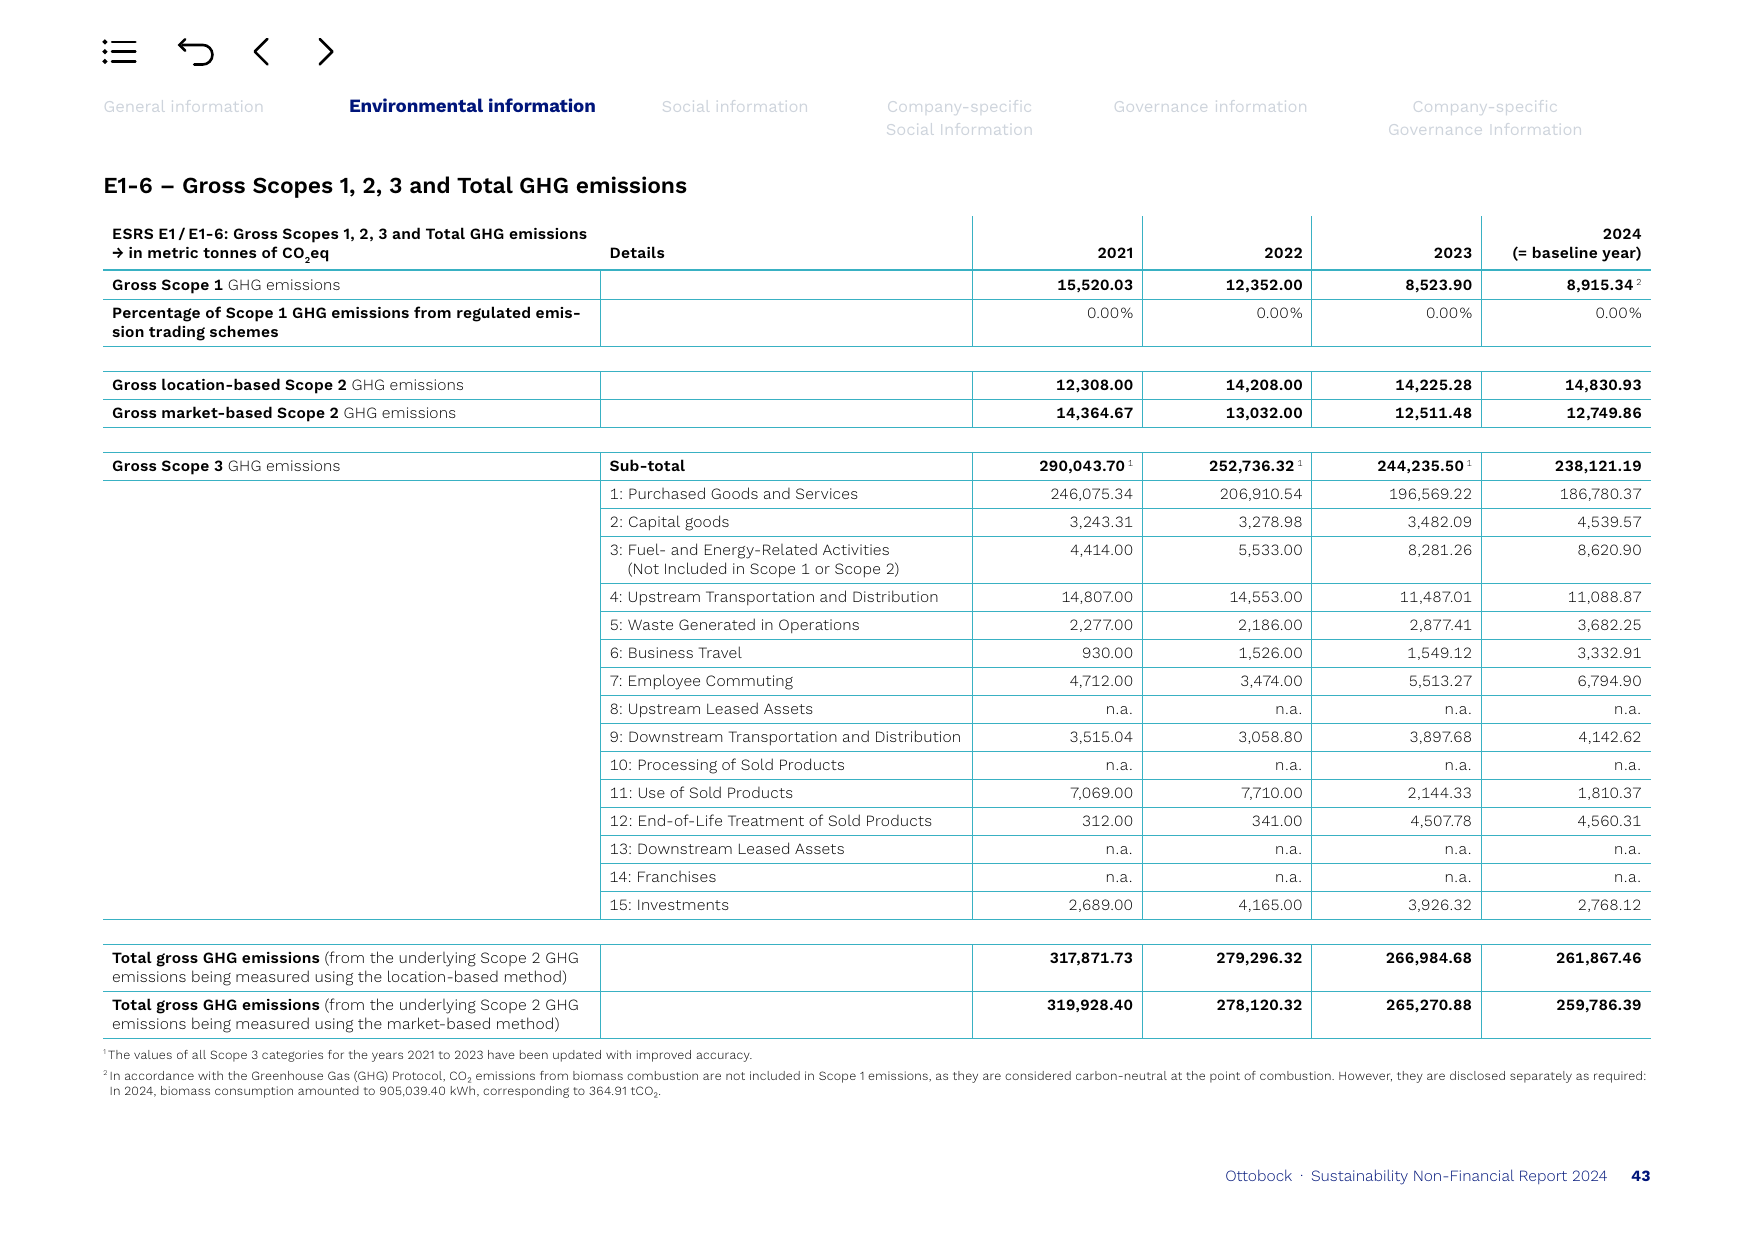Click the 290,043.70 Scope 3 sub-total value
The image size is (1754, 1241).
pos(1082,466)
